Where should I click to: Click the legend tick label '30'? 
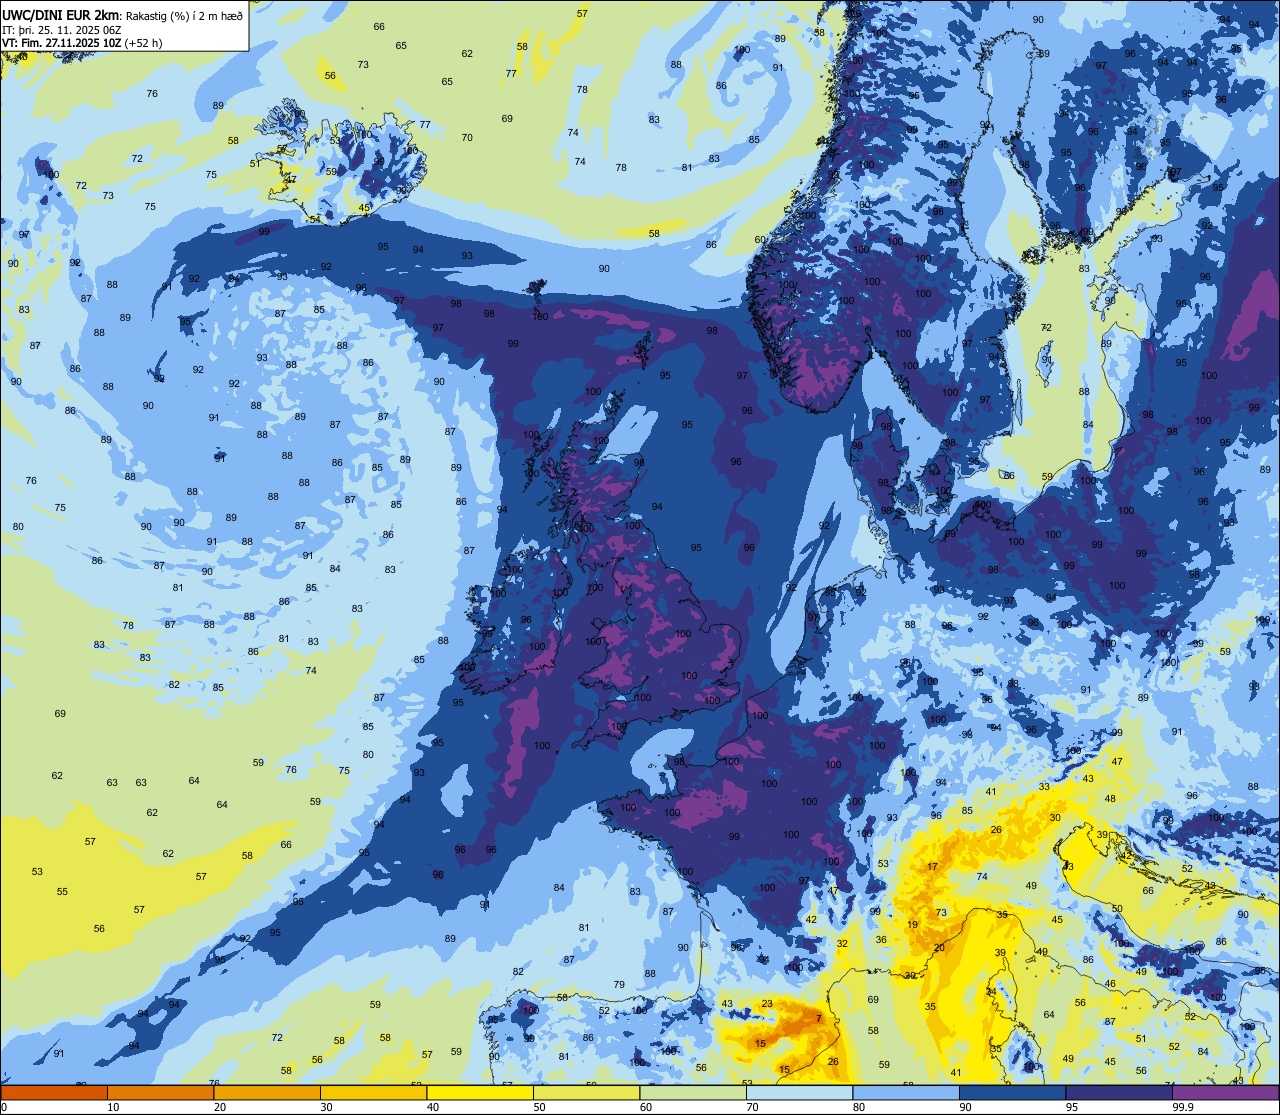pos(326,1107)
